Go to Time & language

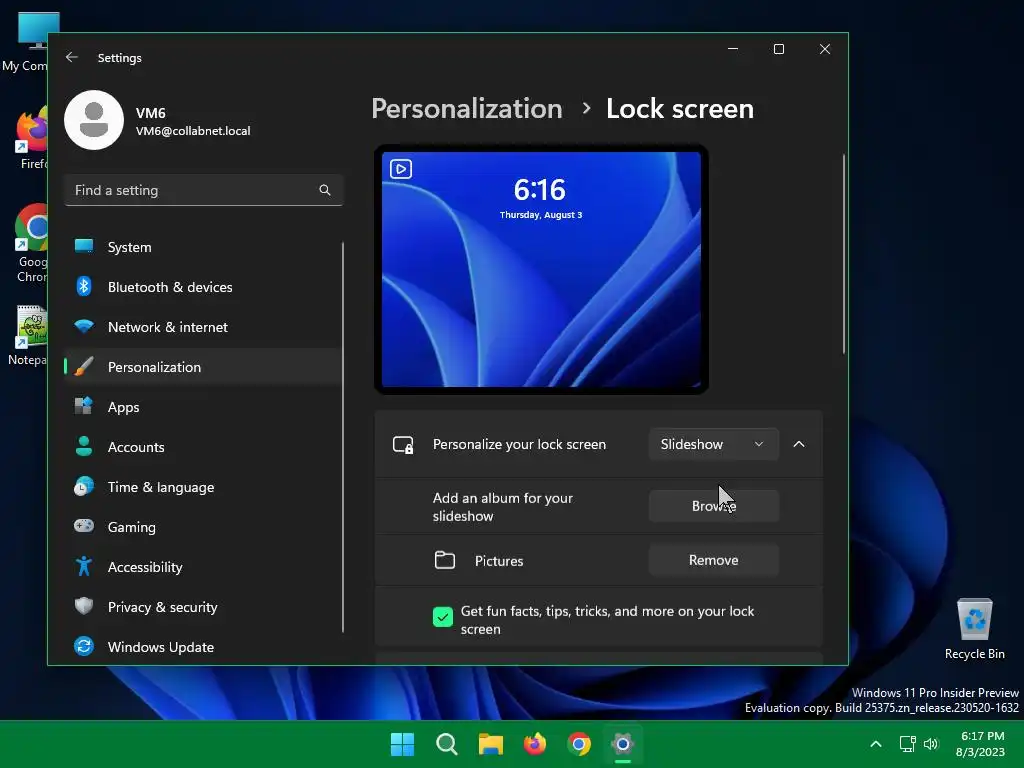tap(202, 487)
